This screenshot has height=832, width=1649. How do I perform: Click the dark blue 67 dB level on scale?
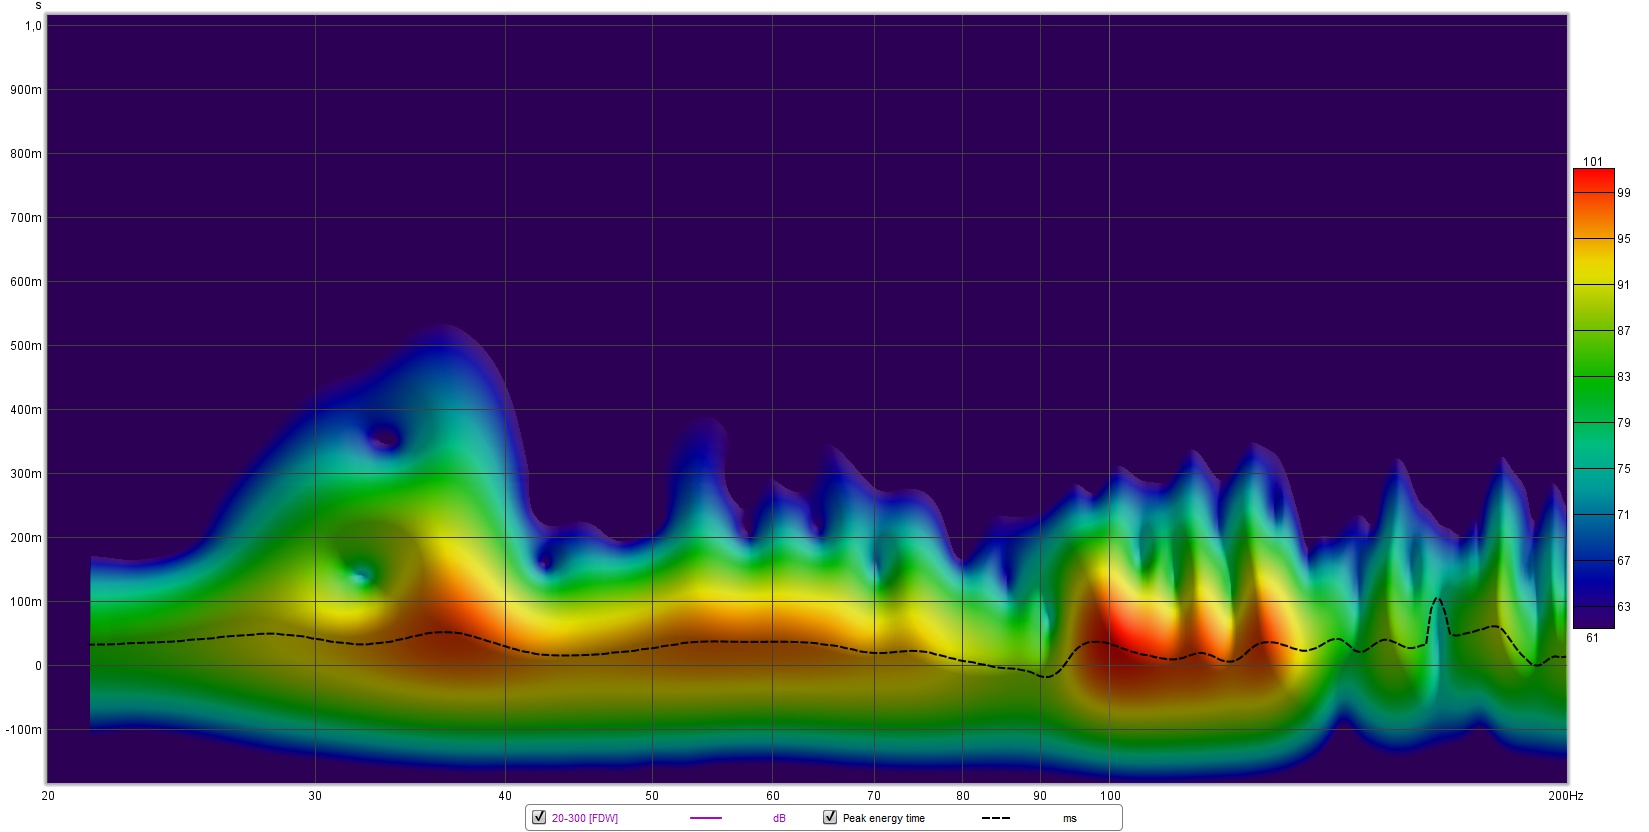click(1594, 561)
